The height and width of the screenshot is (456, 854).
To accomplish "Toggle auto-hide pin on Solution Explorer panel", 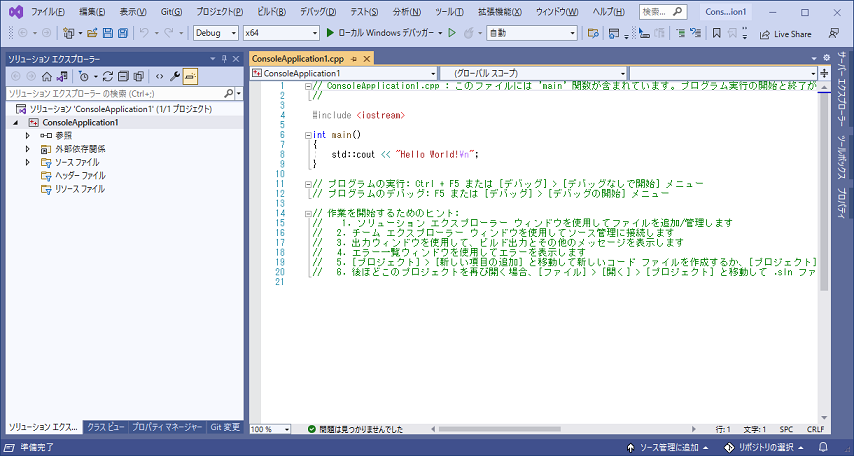I will coord(224,59).
